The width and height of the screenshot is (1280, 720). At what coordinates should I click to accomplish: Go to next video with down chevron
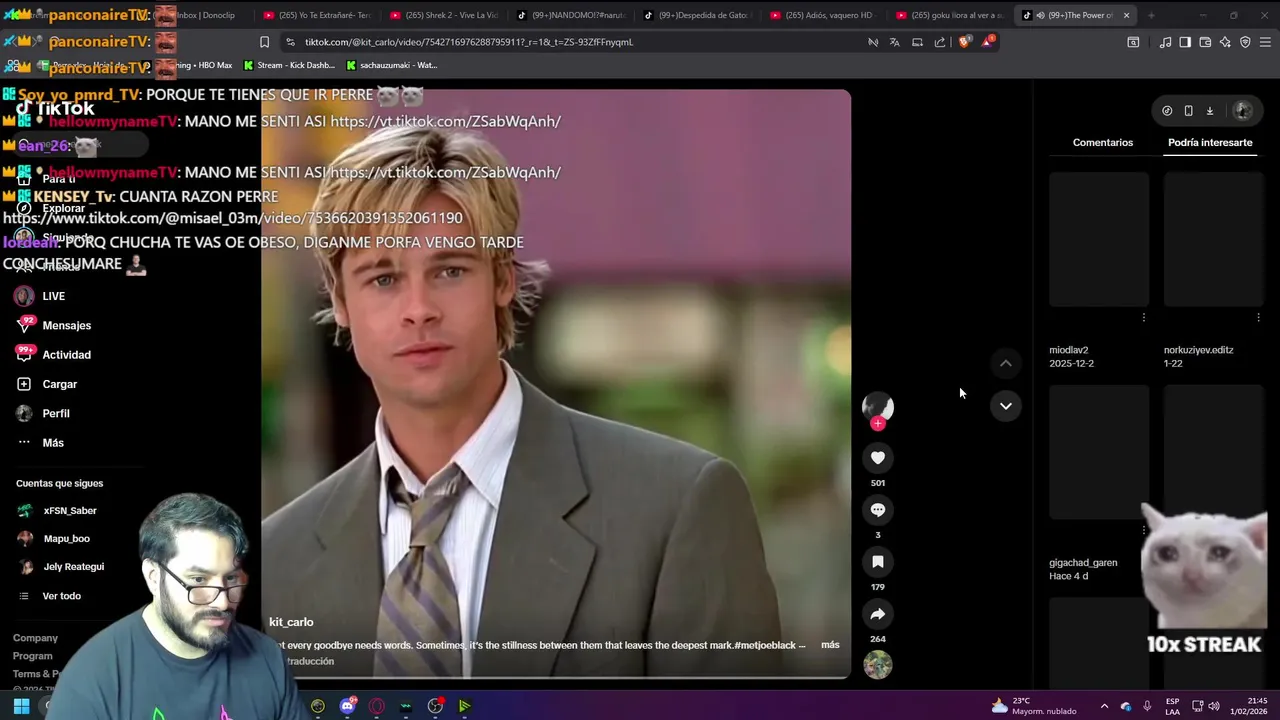(x=1005, y=405)
